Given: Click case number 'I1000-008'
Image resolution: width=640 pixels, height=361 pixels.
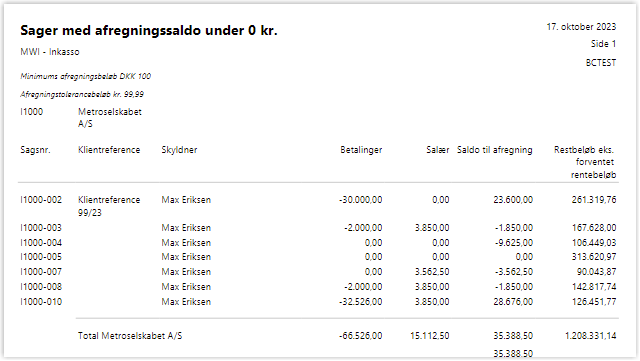Looking at the screenshot, I should 41,287.
